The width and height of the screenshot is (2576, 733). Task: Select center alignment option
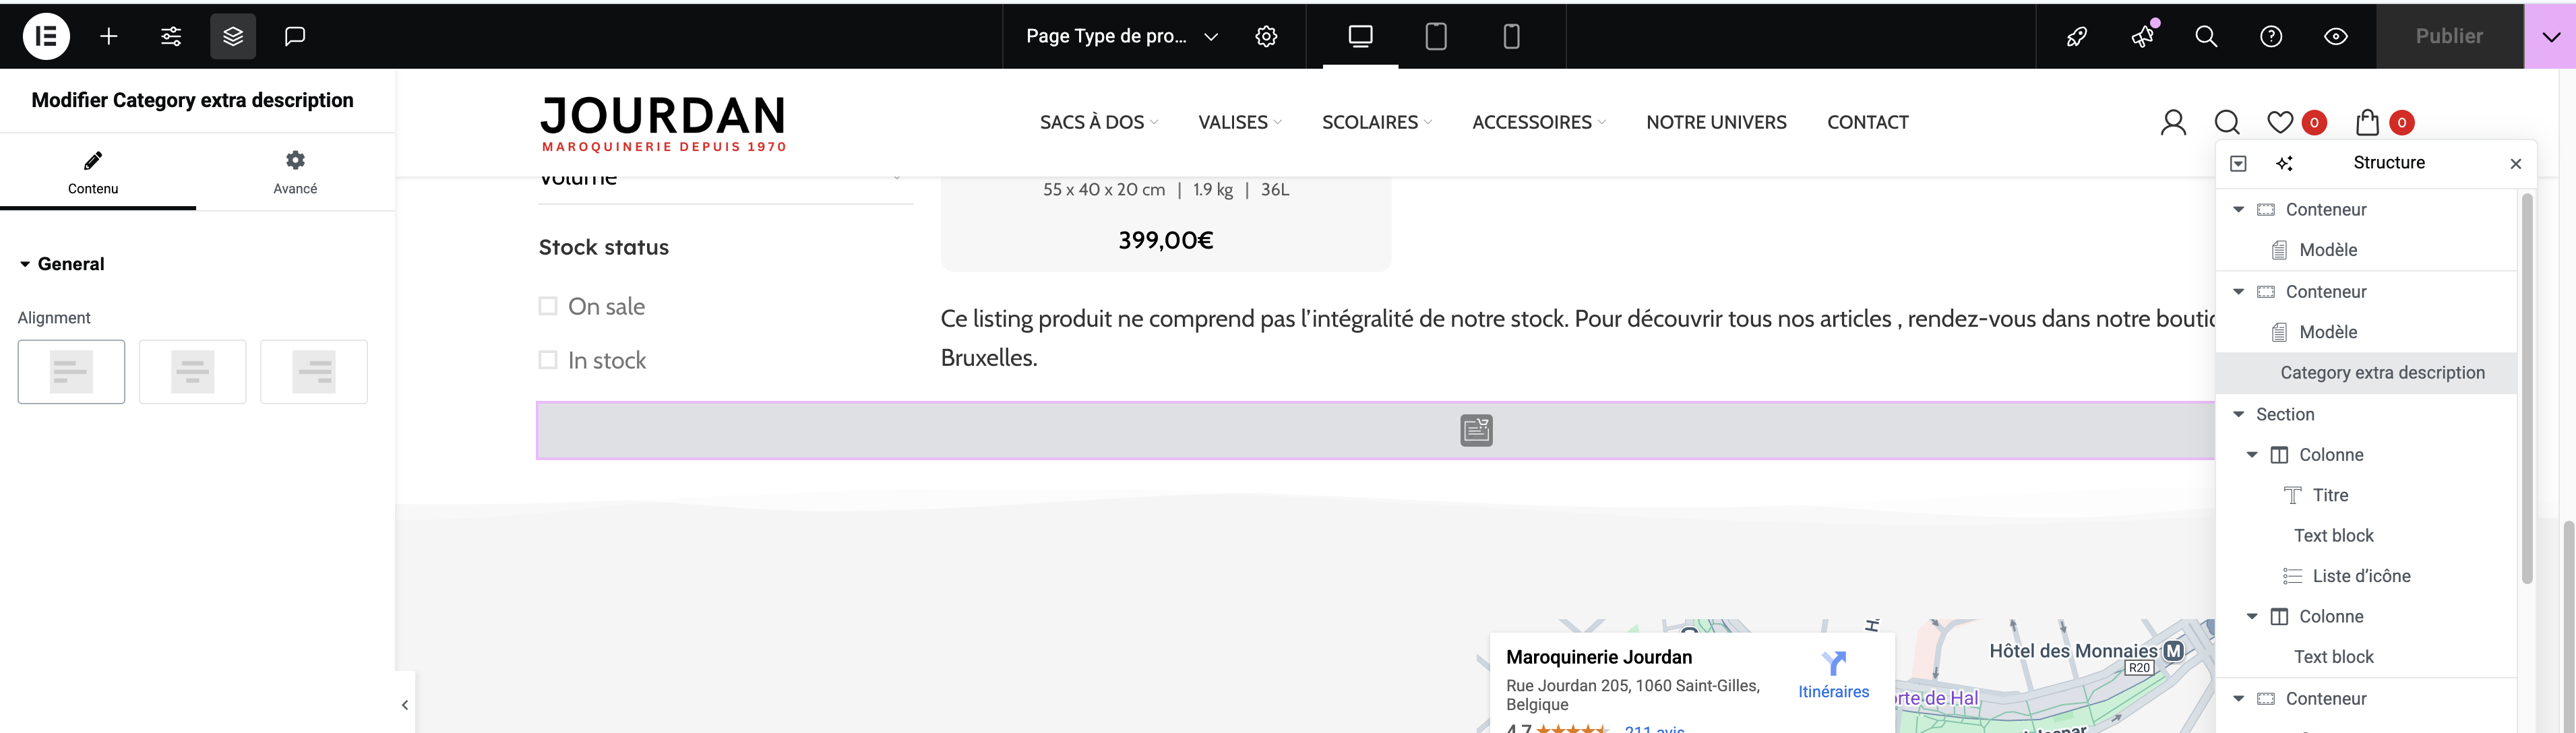click(192, 372)
